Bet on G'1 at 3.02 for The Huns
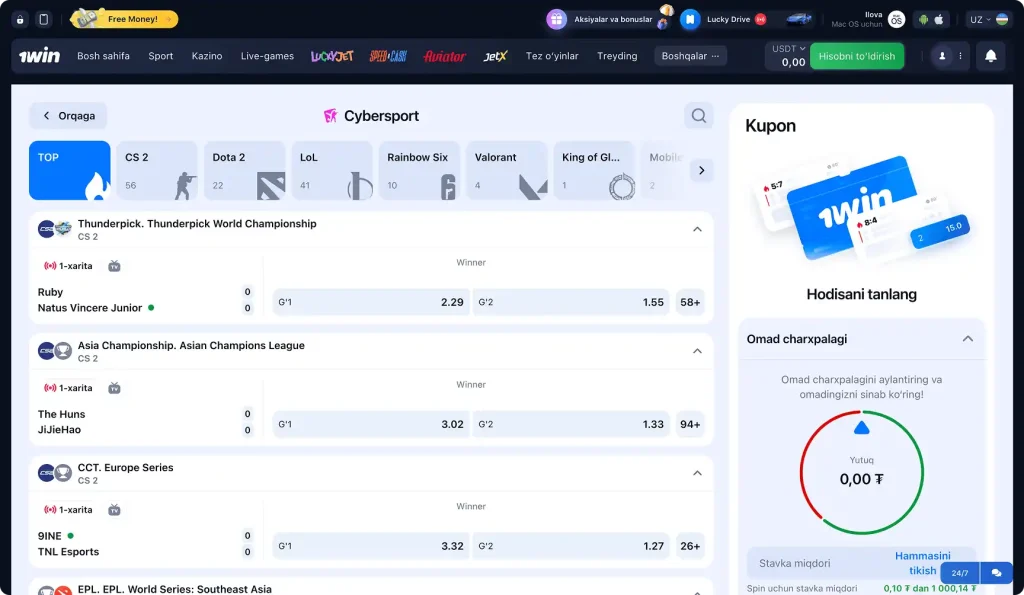 371,425
